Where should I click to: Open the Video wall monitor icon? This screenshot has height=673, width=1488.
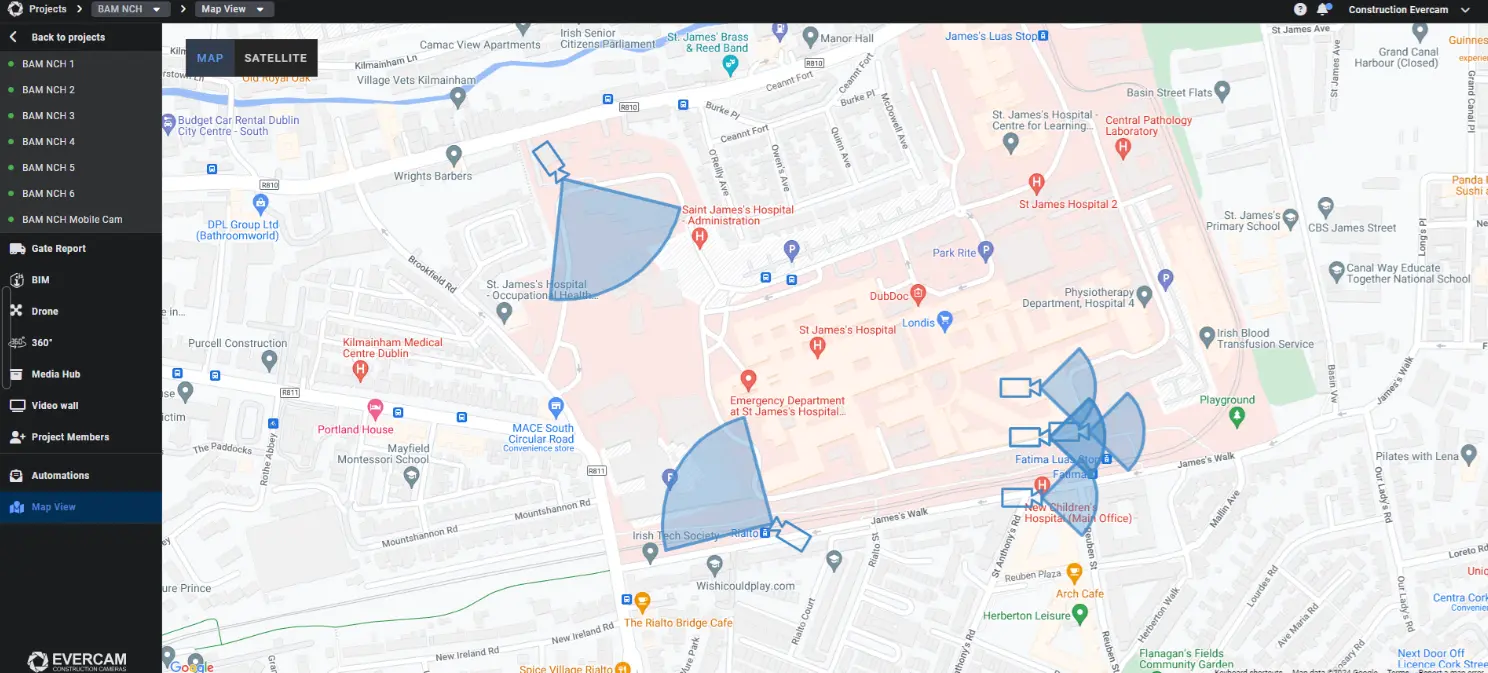click(x=16, y=405)
